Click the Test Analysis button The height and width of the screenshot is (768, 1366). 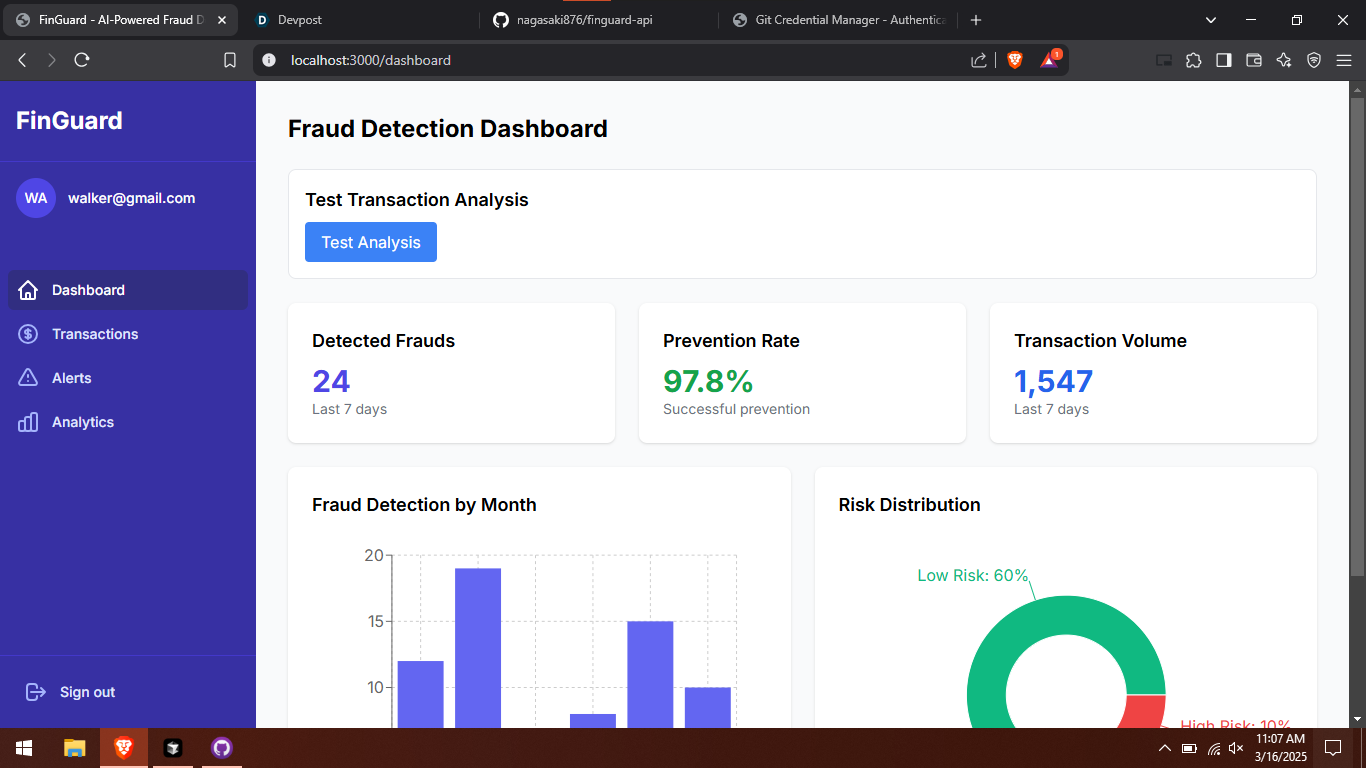click(x=371, y=242)
